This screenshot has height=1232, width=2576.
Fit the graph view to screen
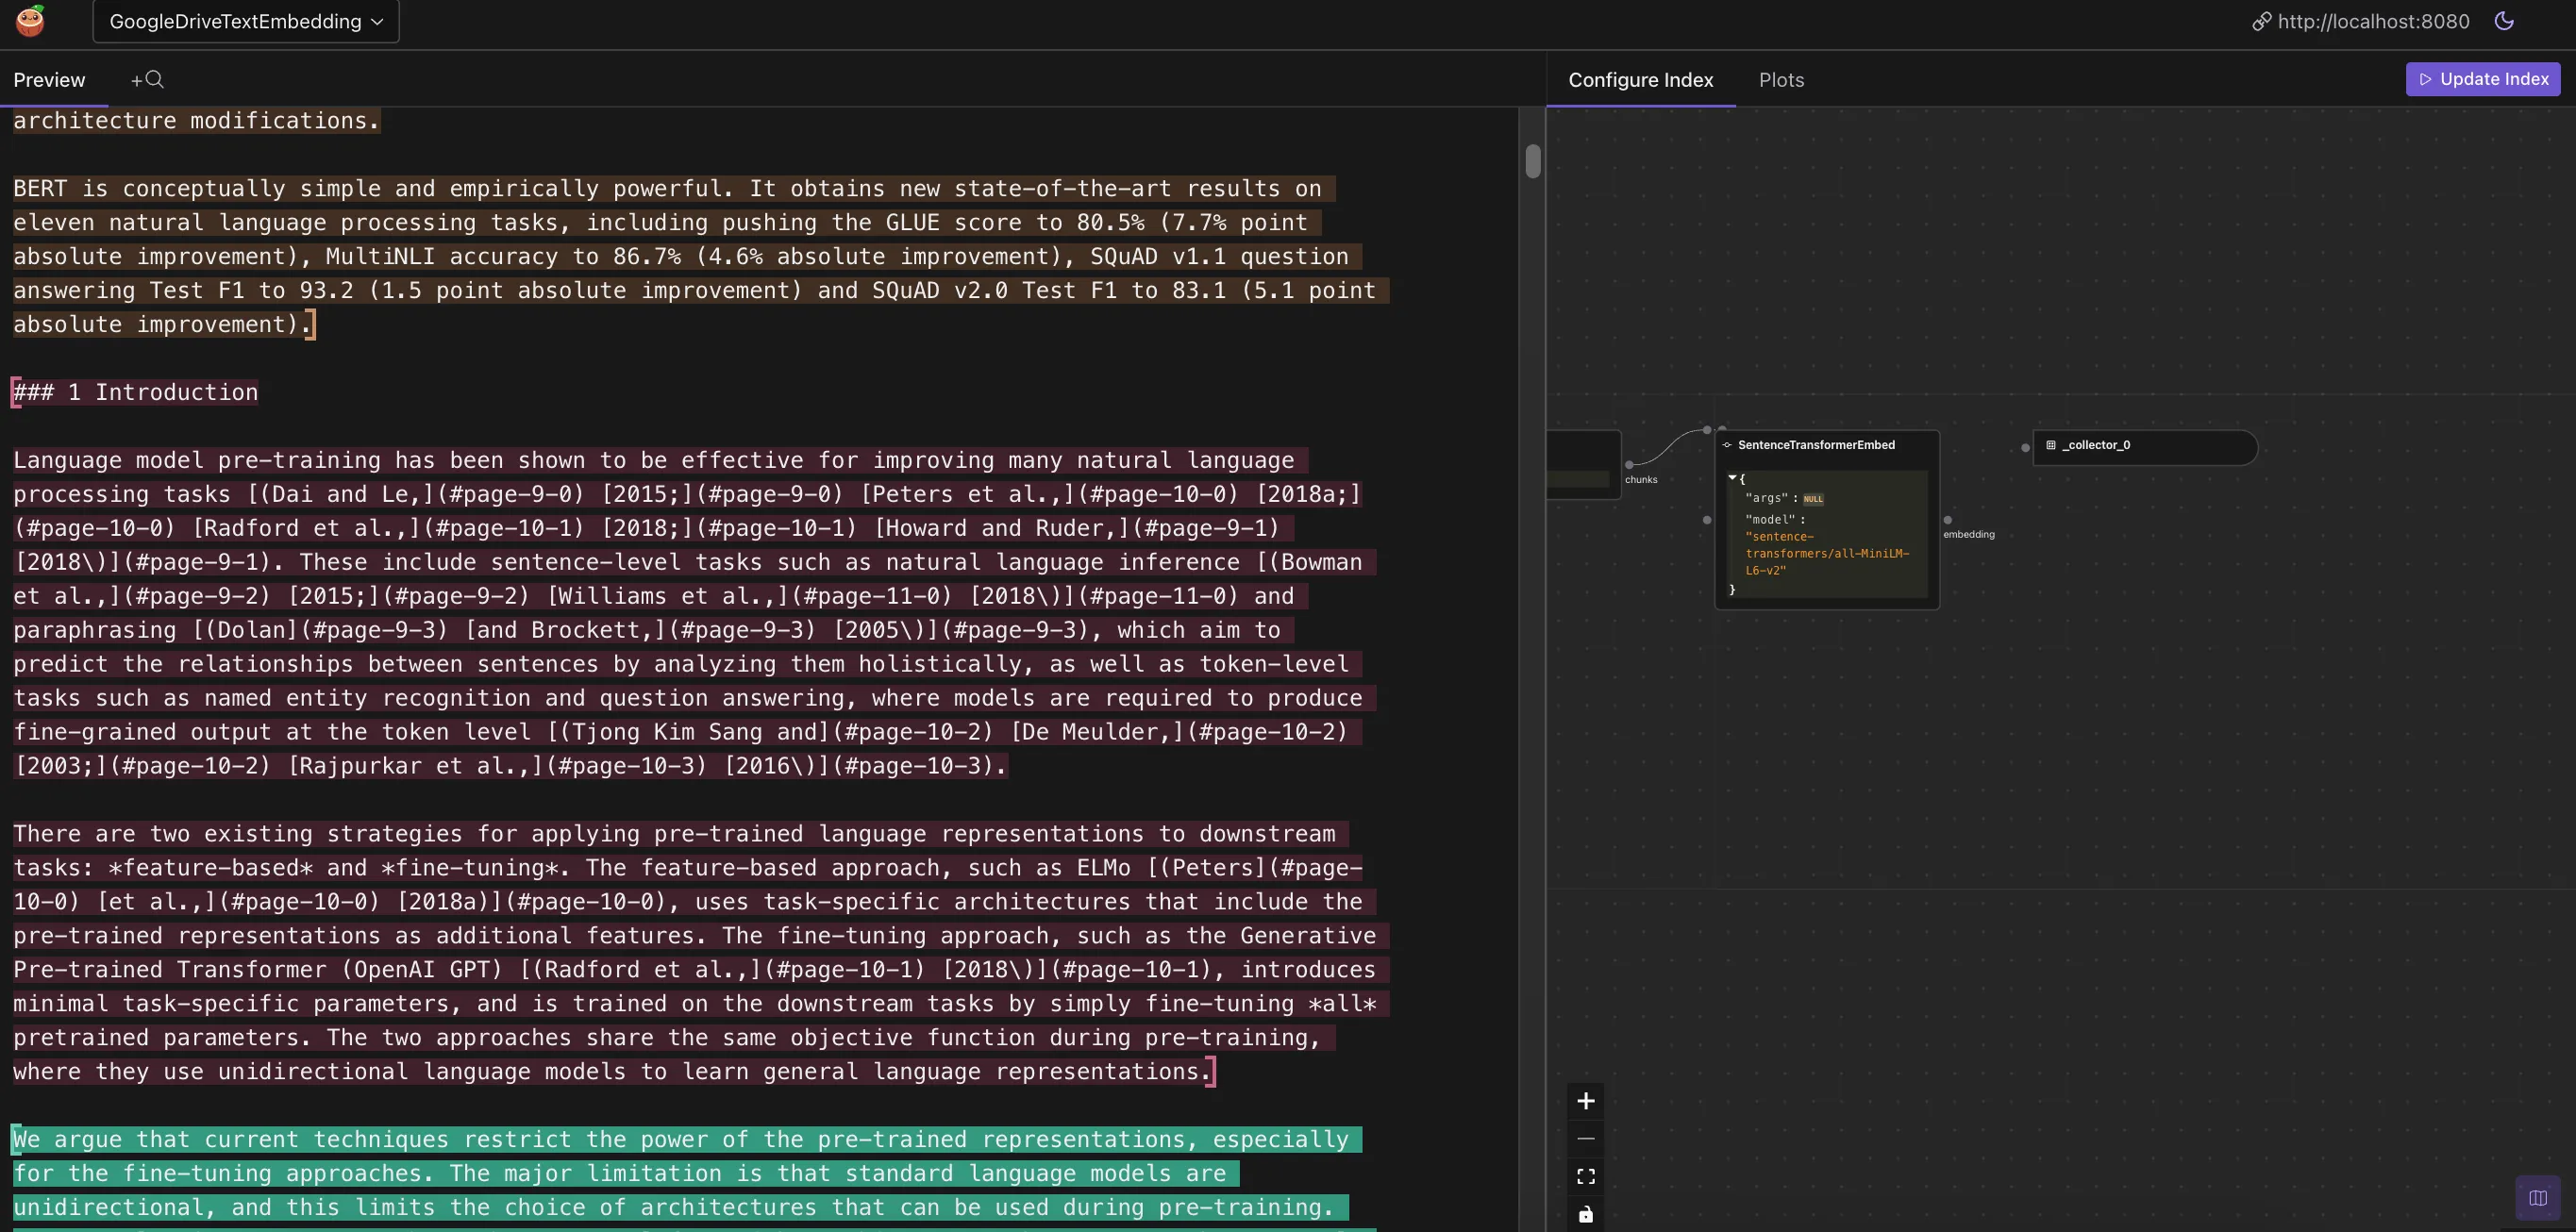pos(1585,1176)
